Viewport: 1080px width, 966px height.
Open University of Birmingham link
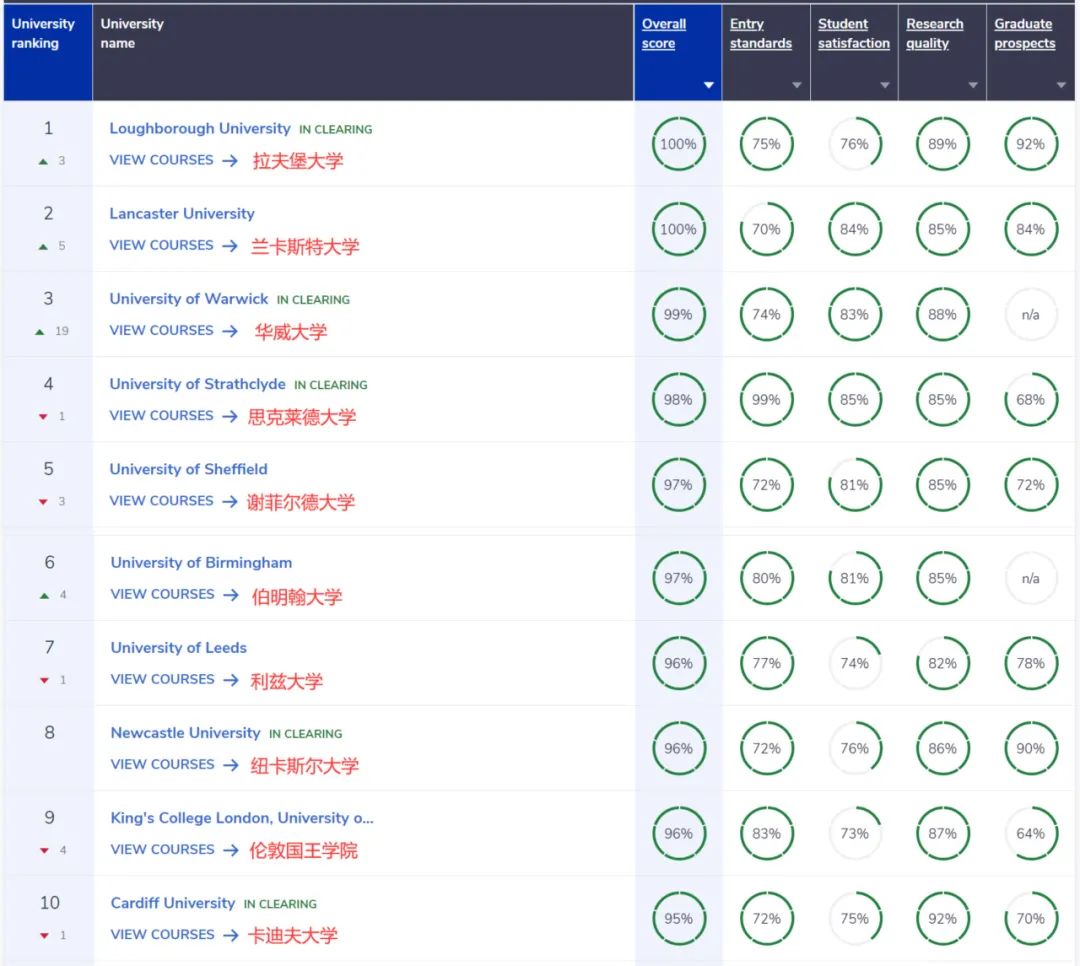[x=201, y=562]
